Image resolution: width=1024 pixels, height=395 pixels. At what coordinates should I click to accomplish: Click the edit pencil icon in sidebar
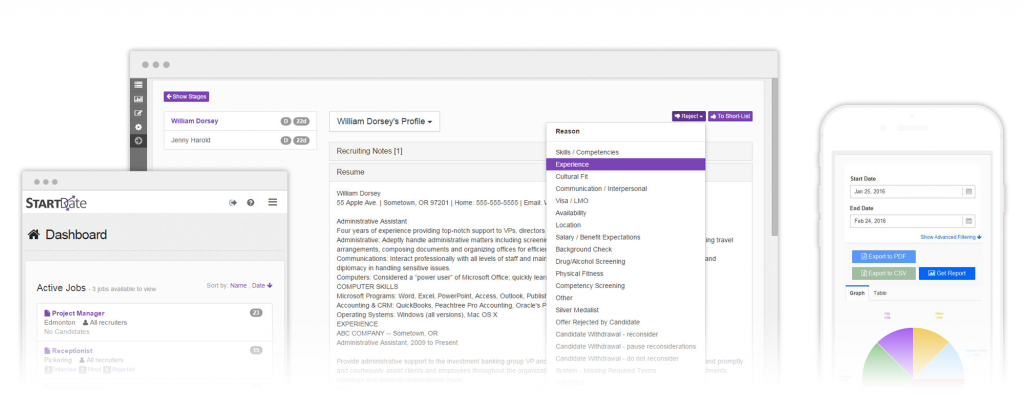coord(138,113)
